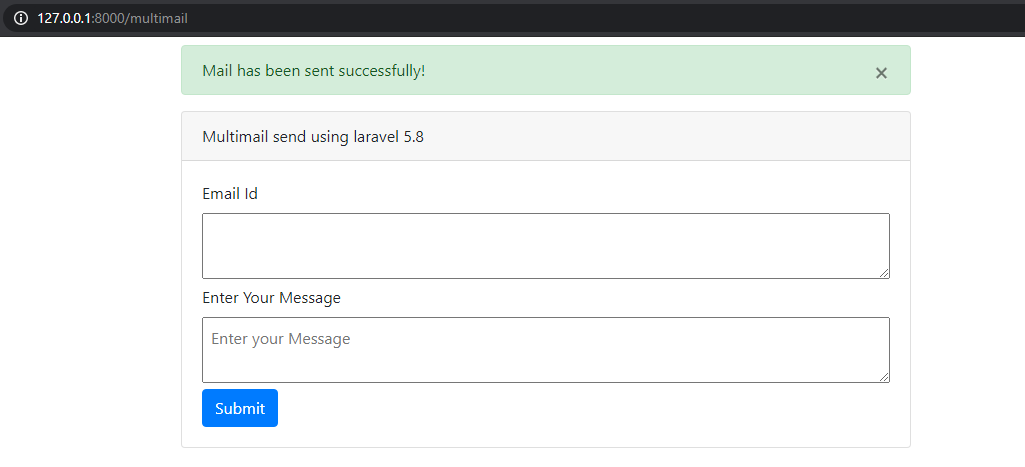Click empty space in the browser address bar

pos(600,18)
